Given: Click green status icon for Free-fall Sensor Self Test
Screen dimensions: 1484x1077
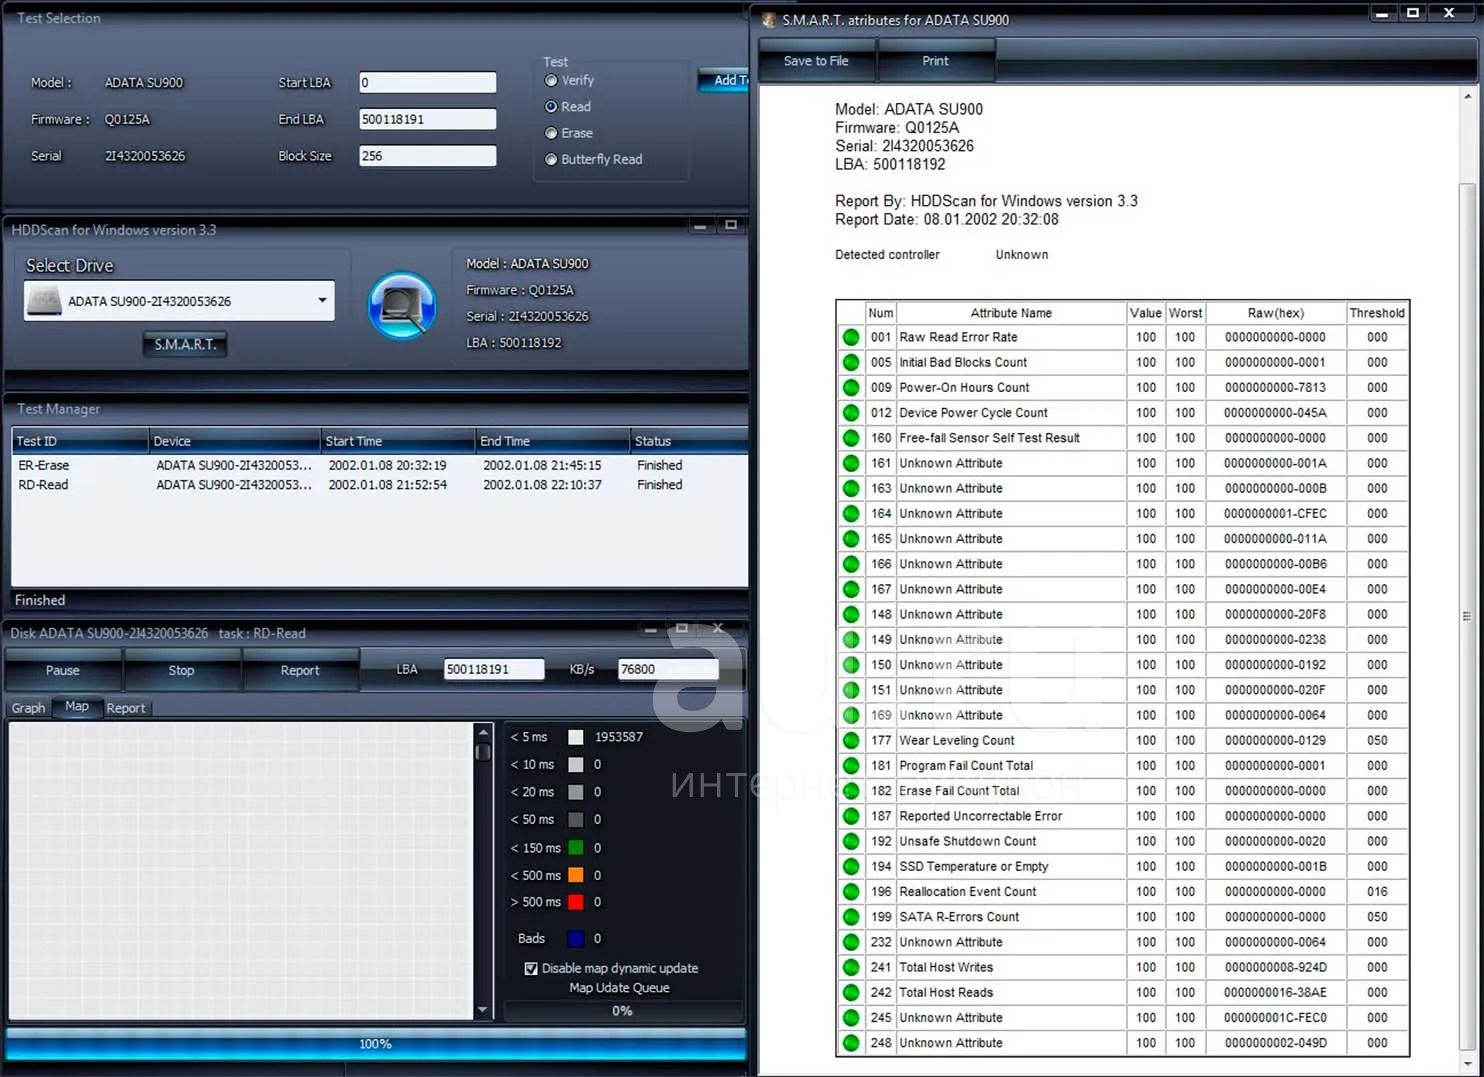Looking at the screenshot, I should coord(851,438).
